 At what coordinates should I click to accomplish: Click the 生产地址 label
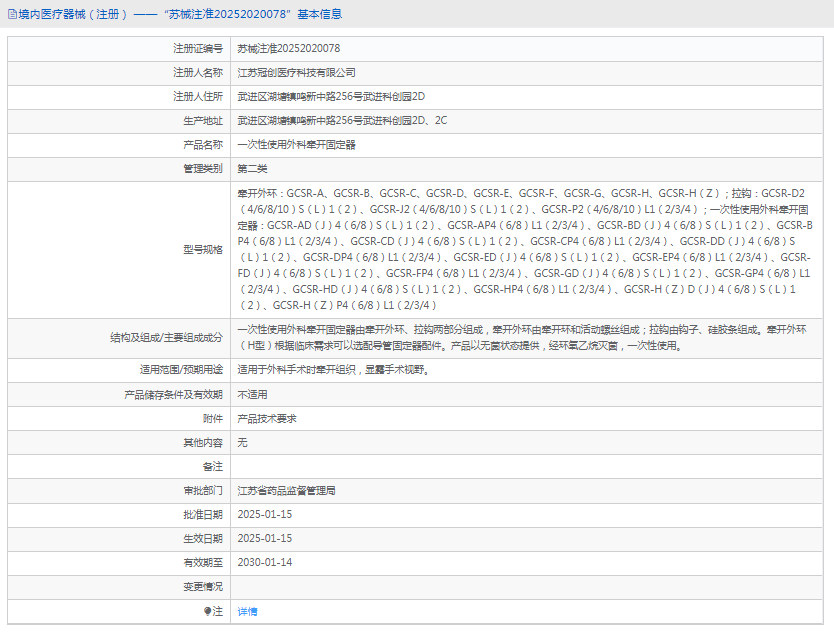[203, 121]
